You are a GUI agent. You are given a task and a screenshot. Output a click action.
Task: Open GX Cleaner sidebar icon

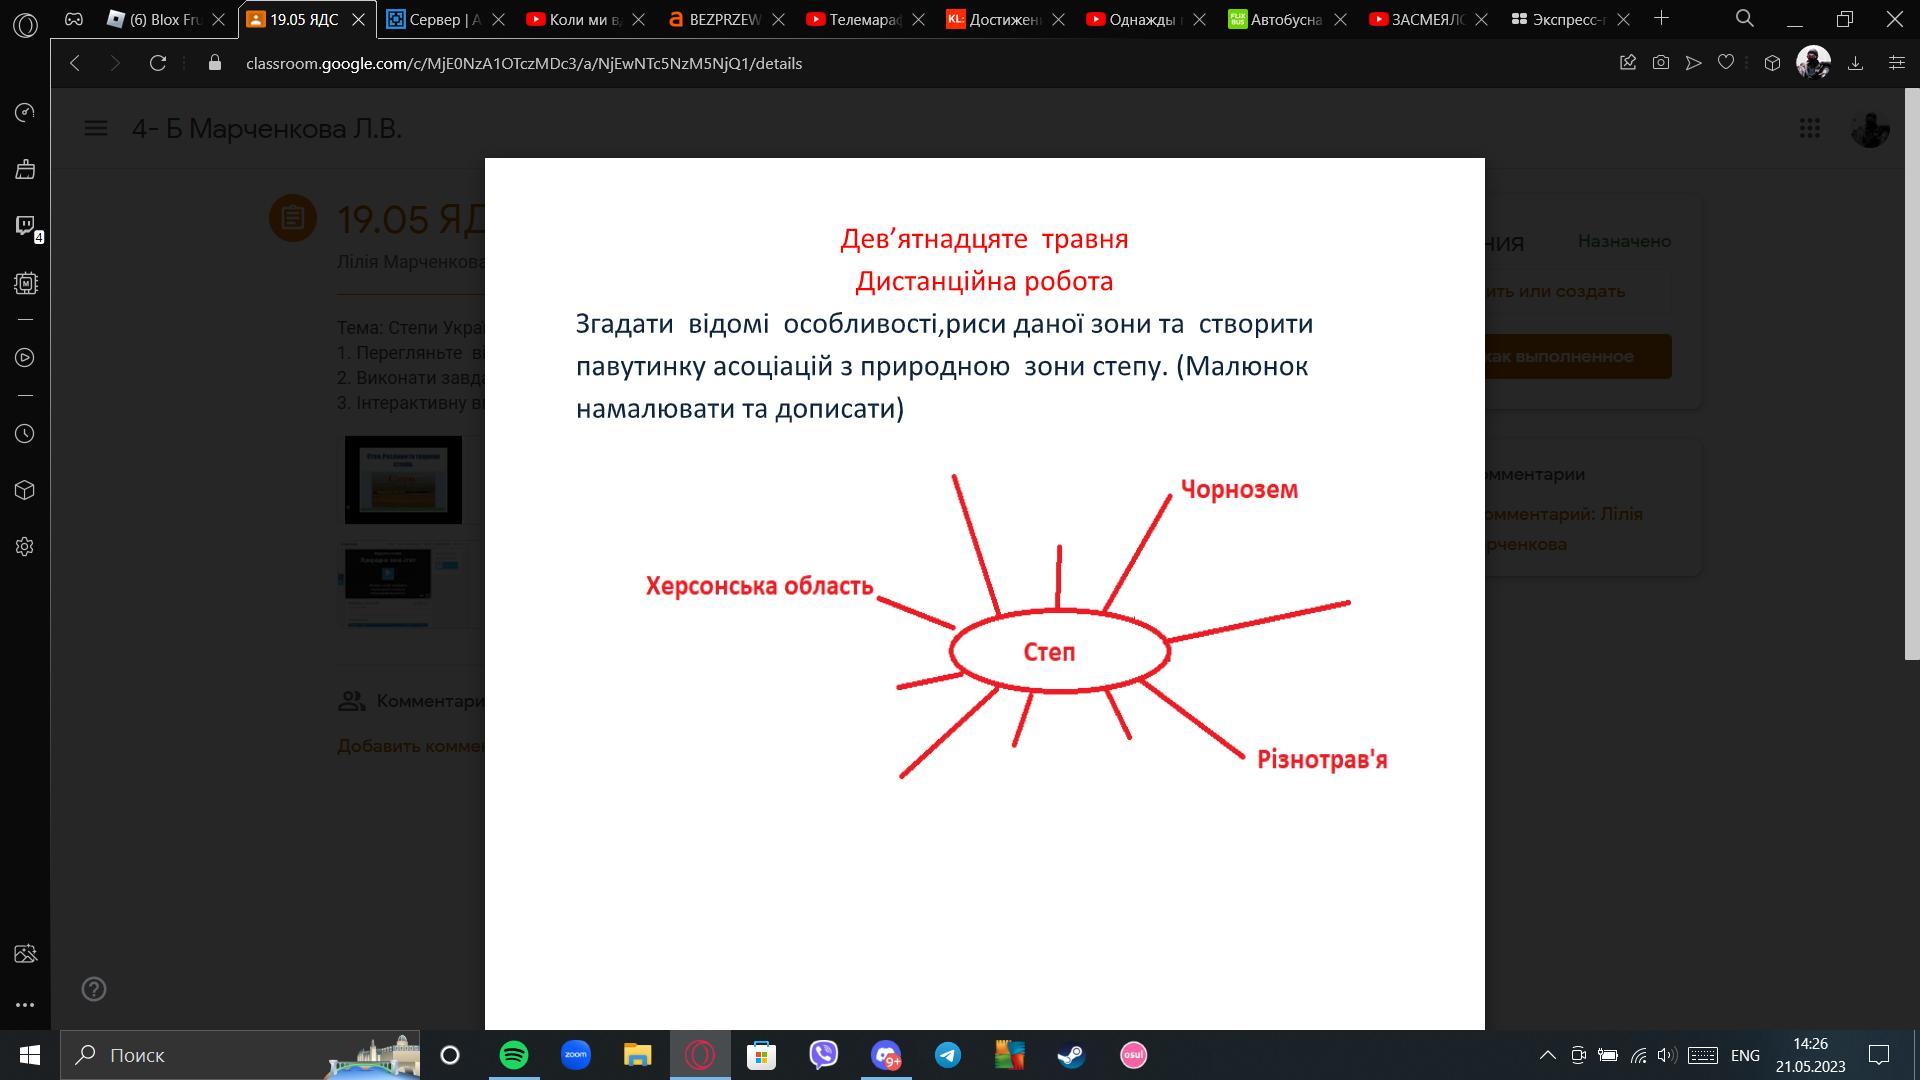tap(25, 169)
